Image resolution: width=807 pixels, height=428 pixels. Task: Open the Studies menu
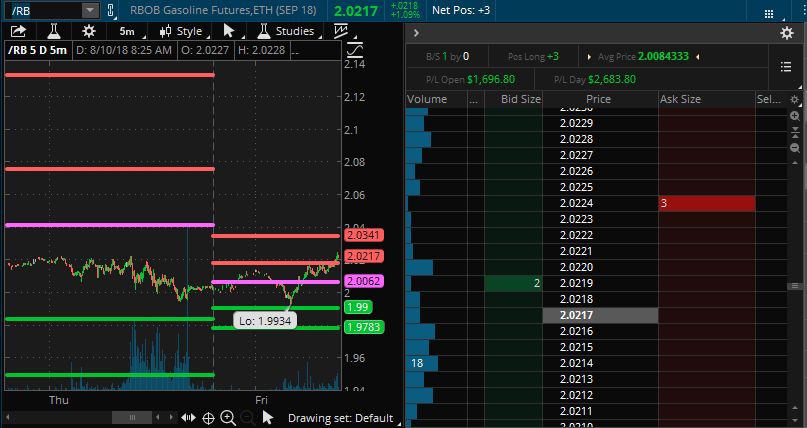[x=285, y=31]
